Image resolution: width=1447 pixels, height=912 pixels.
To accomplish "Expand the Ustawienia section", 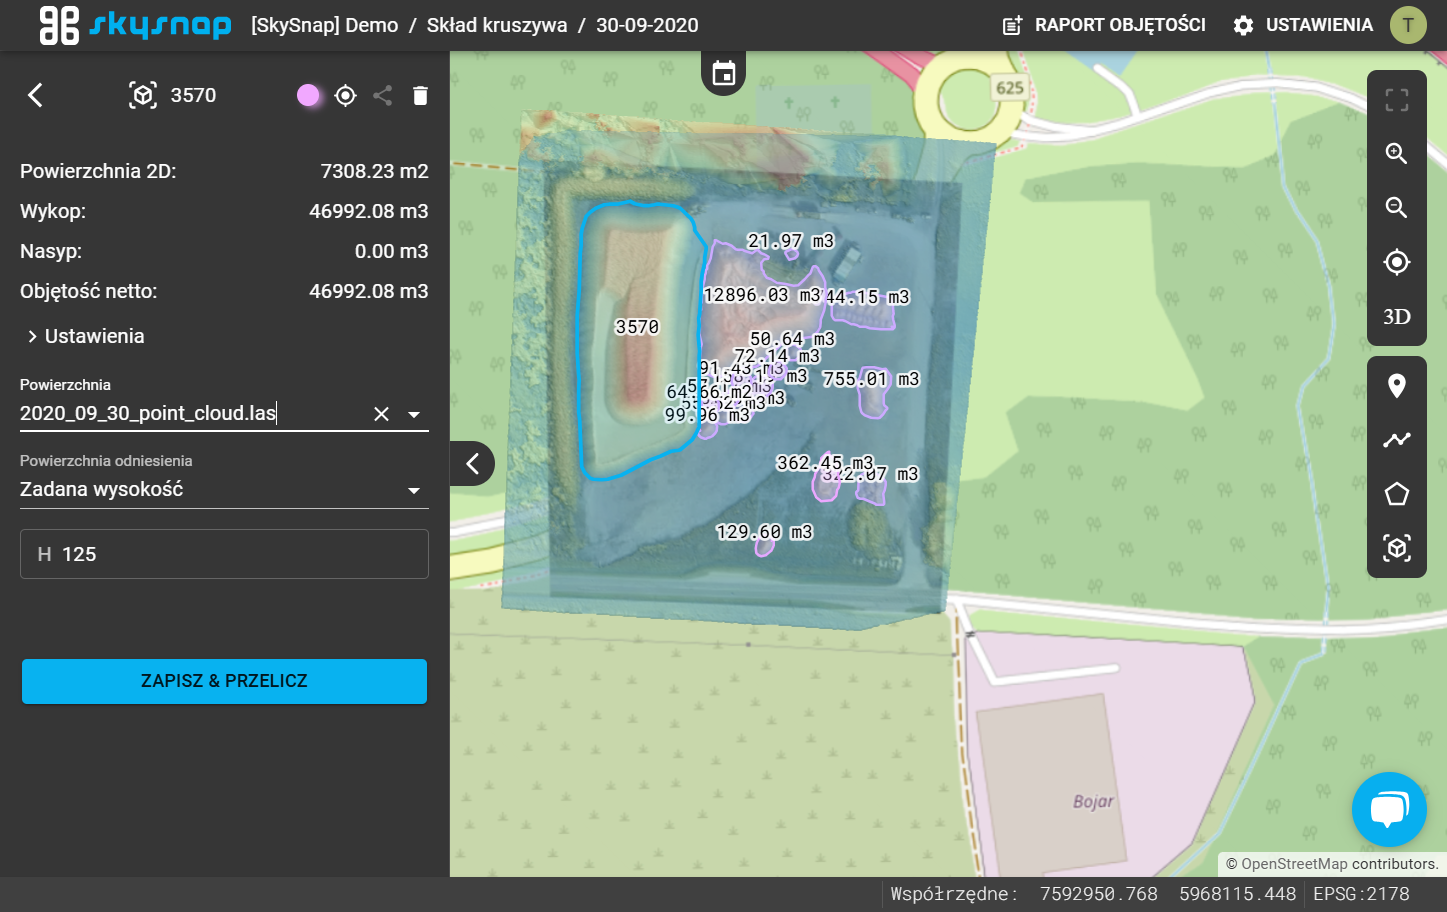I will pyautogui.click(x=86, y=336).
